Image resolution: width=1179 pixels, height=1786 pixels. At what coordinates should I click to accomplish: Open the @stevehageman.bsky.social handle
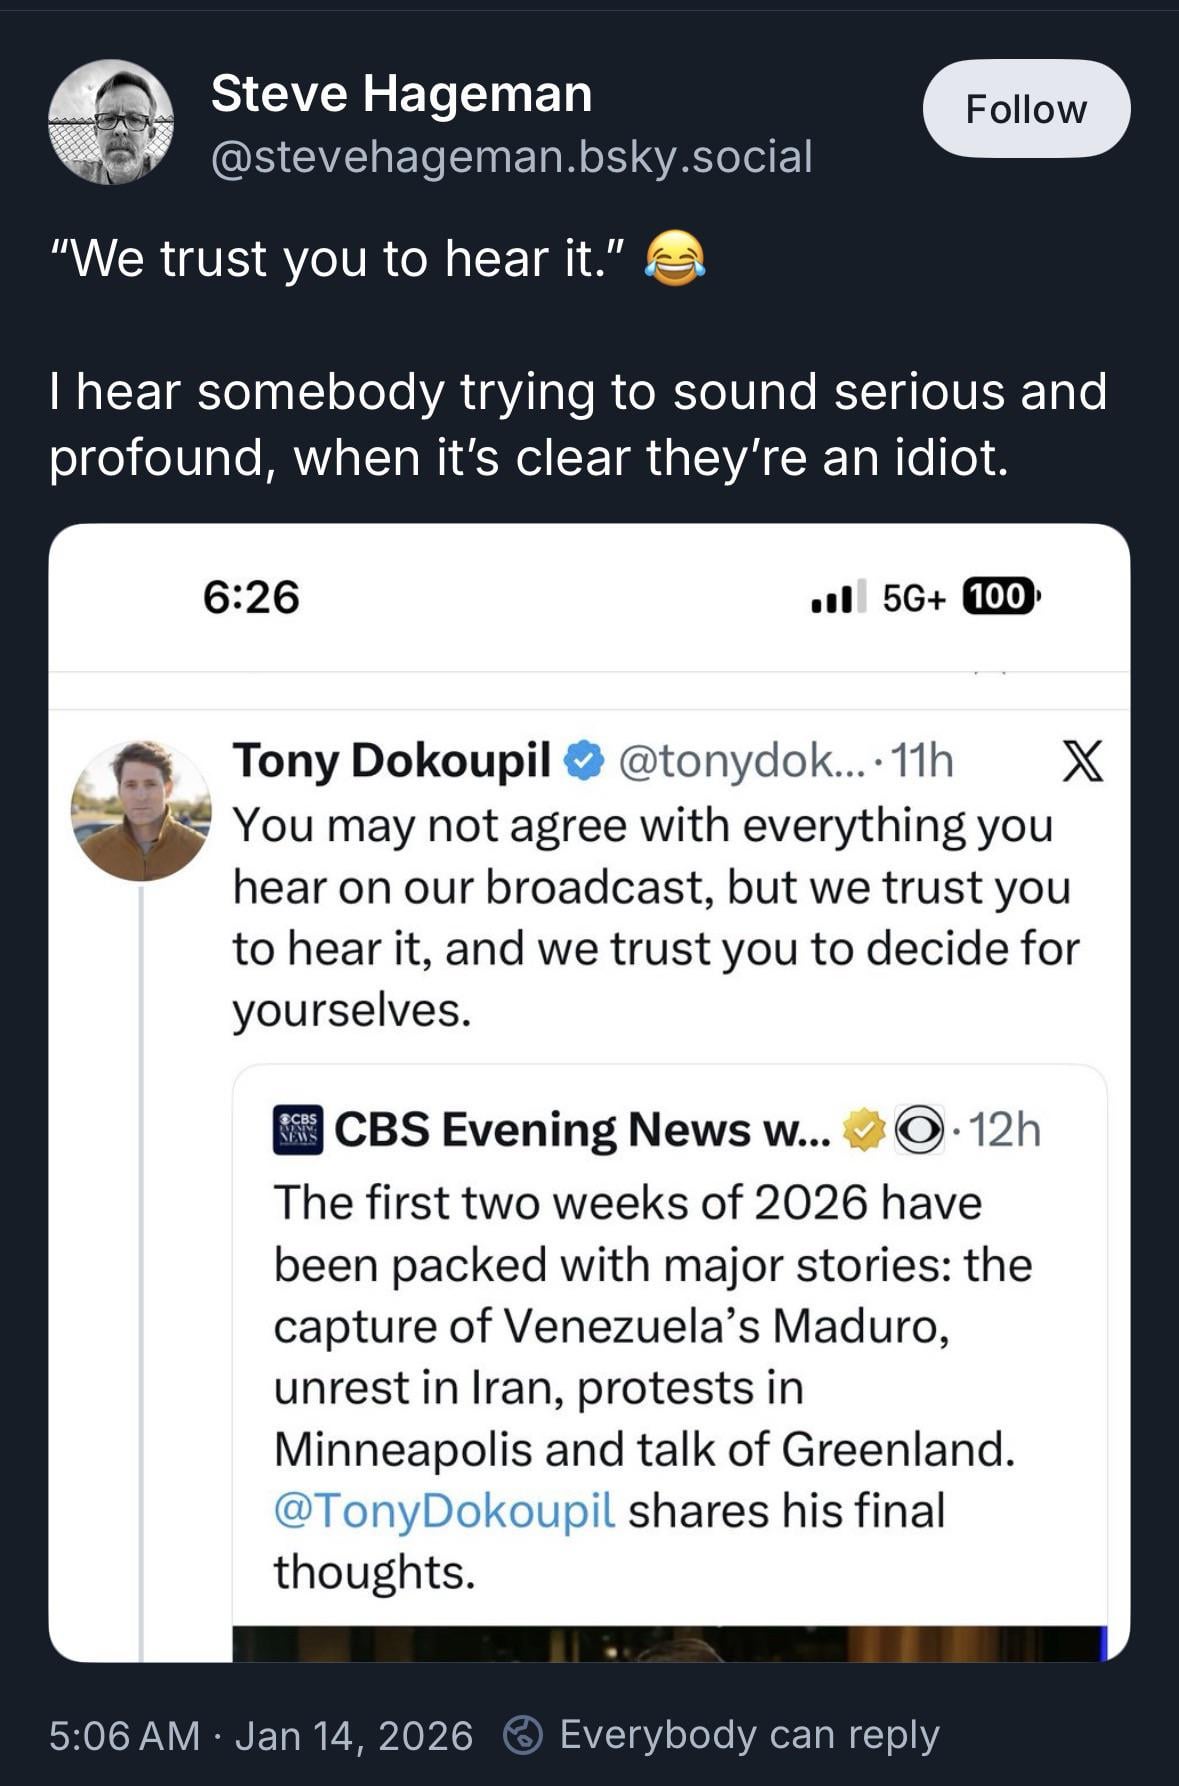(x=511, y=157)
